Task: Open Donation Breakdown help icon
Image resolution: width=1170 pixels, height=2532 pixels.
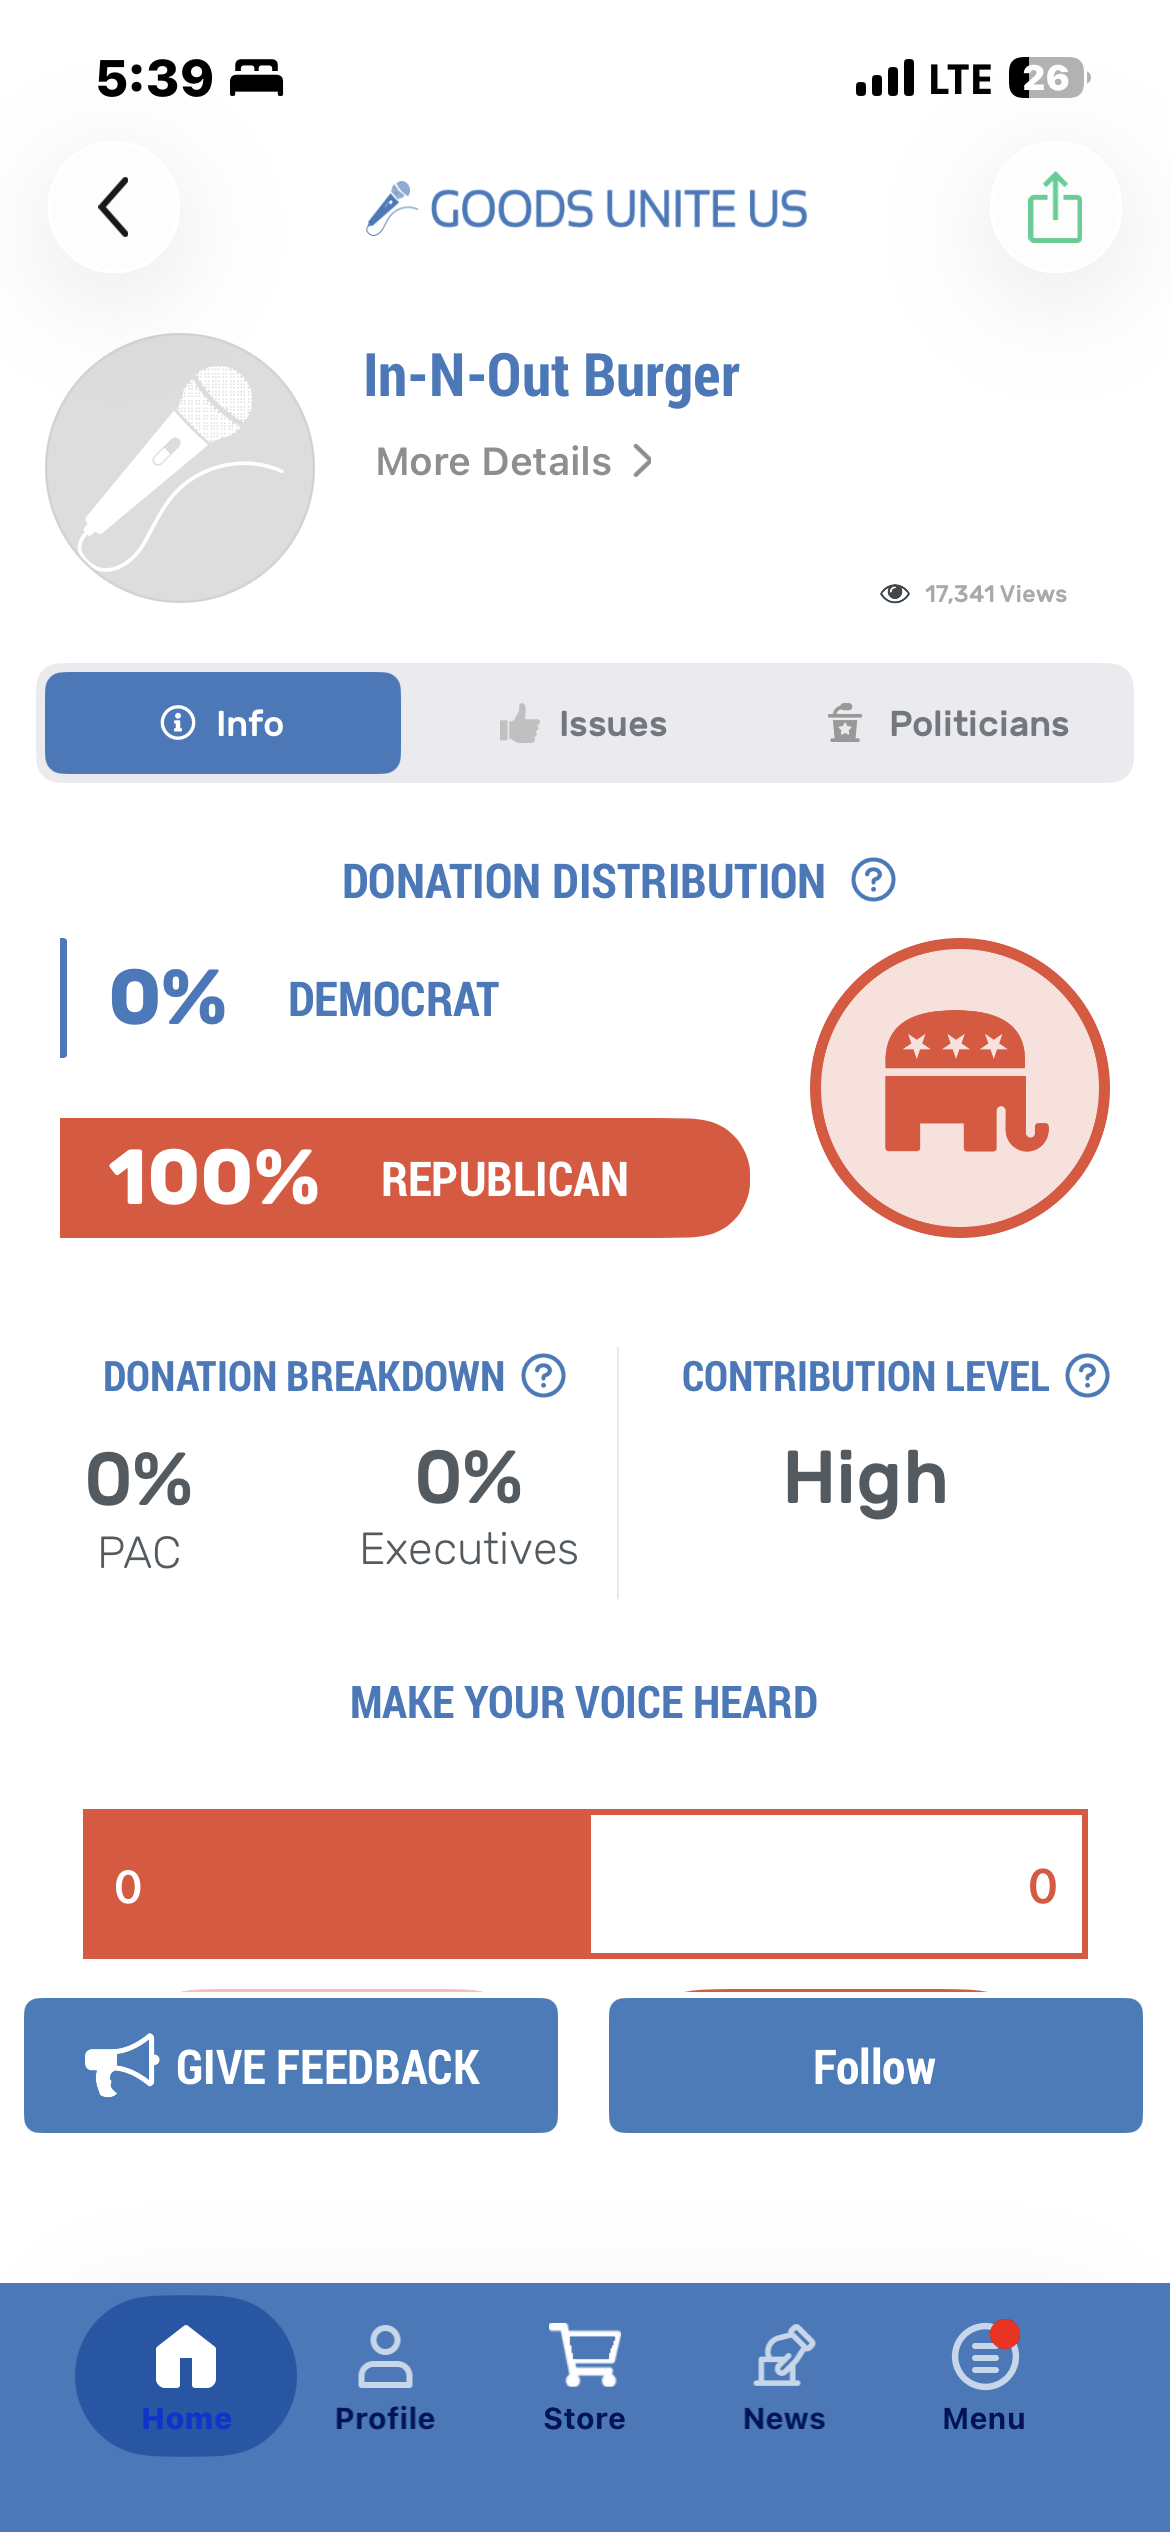Action: click(x=544, y=1376)
